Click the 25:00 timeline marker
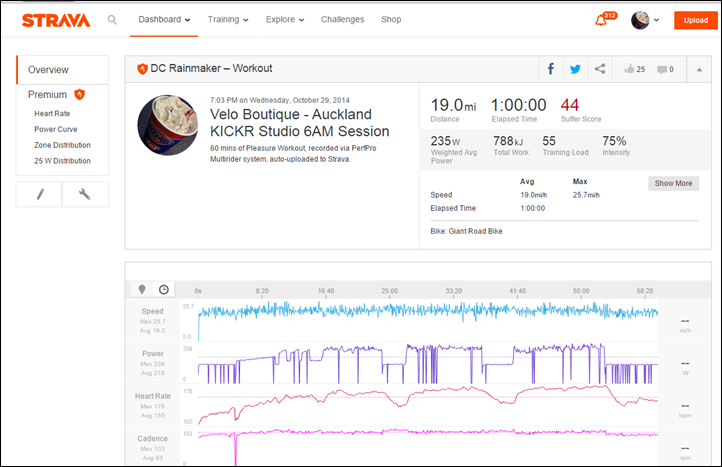Viewport: 722px width, 467px height. (390, 291)
